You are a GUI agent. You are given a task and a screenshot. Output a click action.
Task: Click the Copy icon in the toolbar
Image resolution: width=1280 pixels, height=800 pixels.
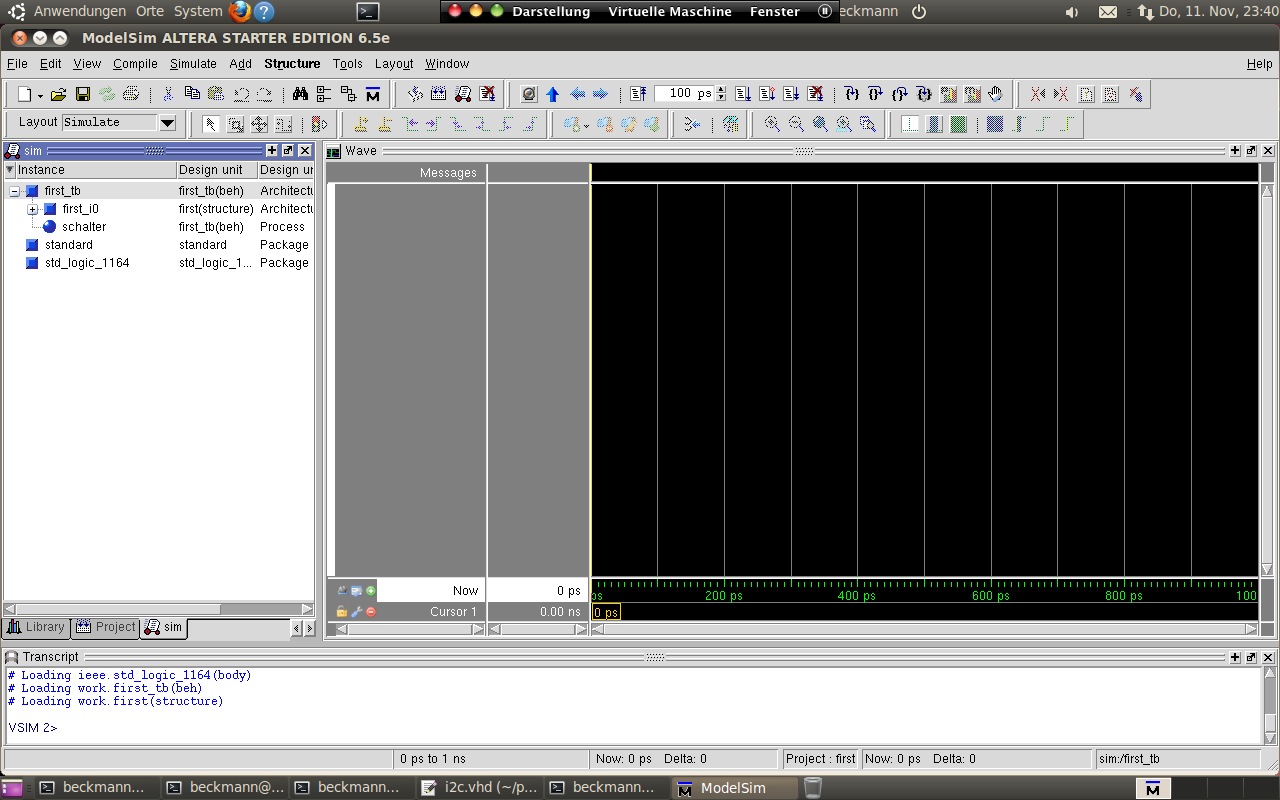coord(192,94)
